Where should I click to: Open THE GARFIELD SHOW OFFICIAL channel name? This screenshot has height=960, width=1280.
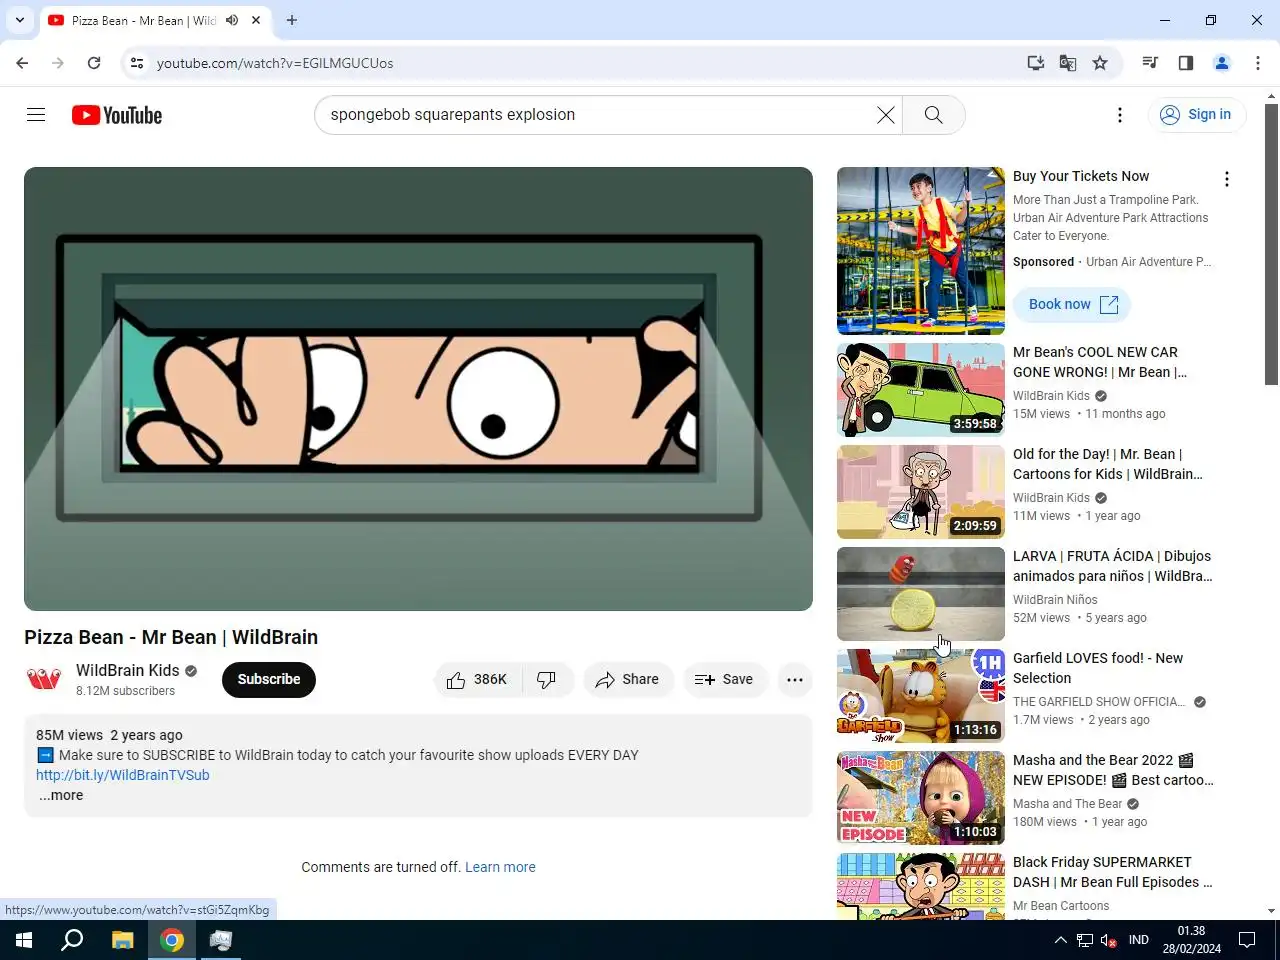1100,702
